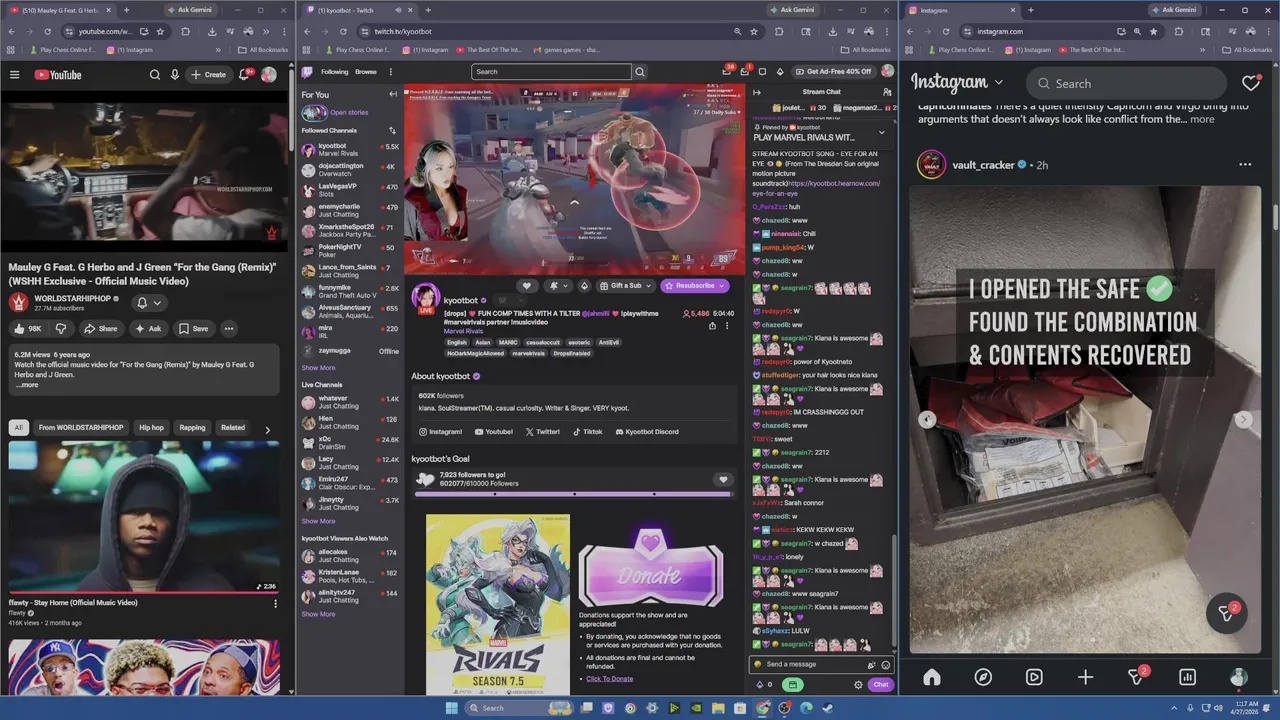This screenshot has width=1280, height=720.
Task: Click YouTube Create button
Action: click(x=209, y=75)
